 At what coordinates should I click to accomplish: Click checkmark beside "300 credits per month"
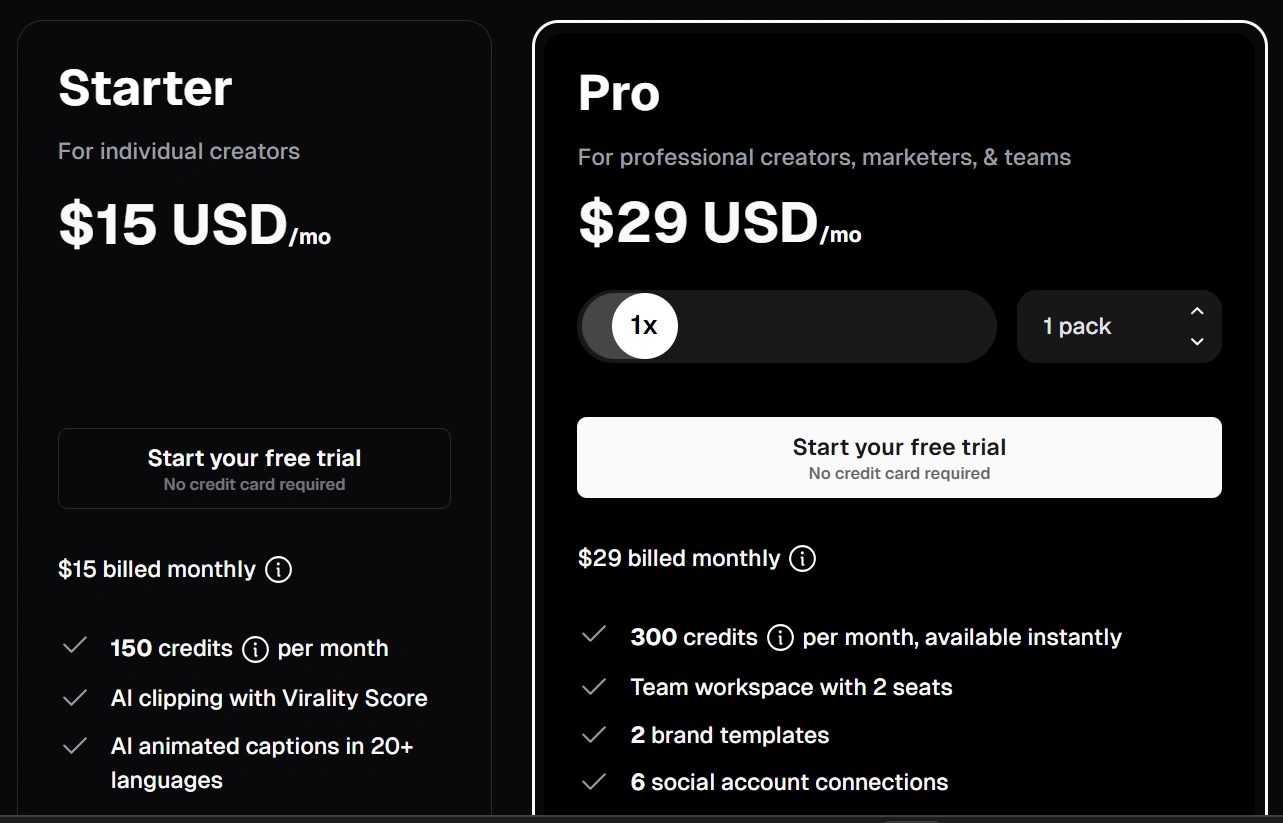pos(594,636)
